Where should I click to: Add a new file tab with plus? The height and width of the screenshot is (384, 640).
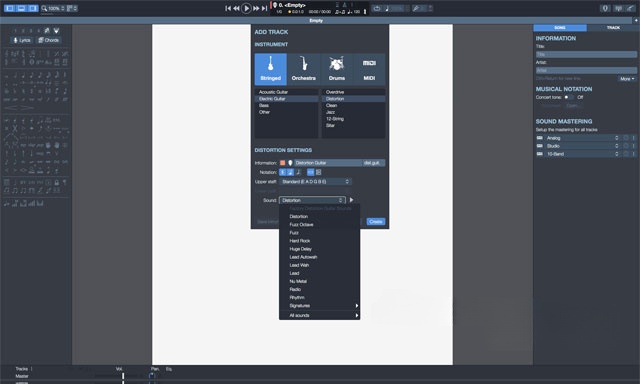point(636,20)
